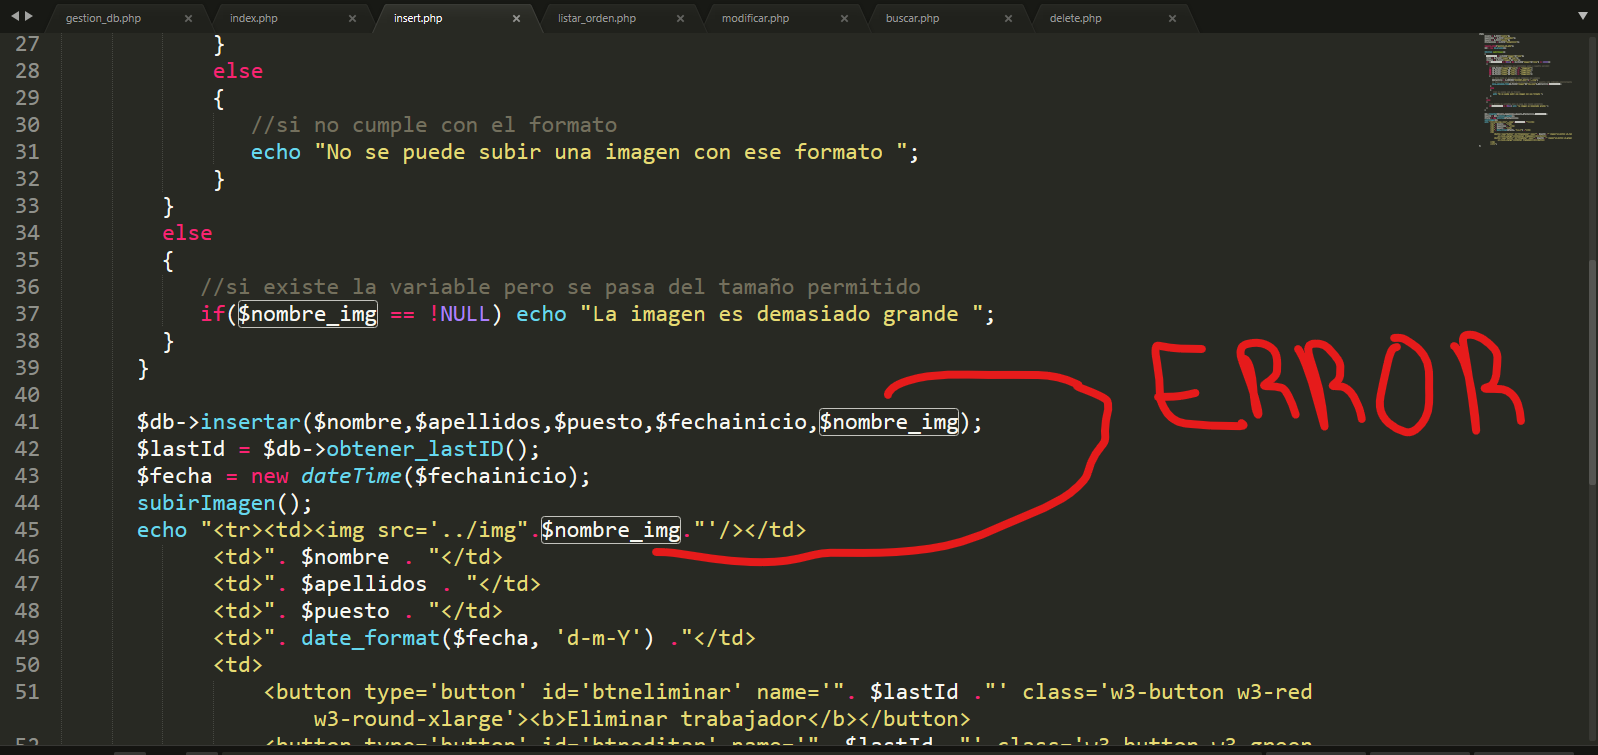This screenshot has height=755, width=1598.
Task: Click the 'd-m-Y' format string
Action: 604,638
